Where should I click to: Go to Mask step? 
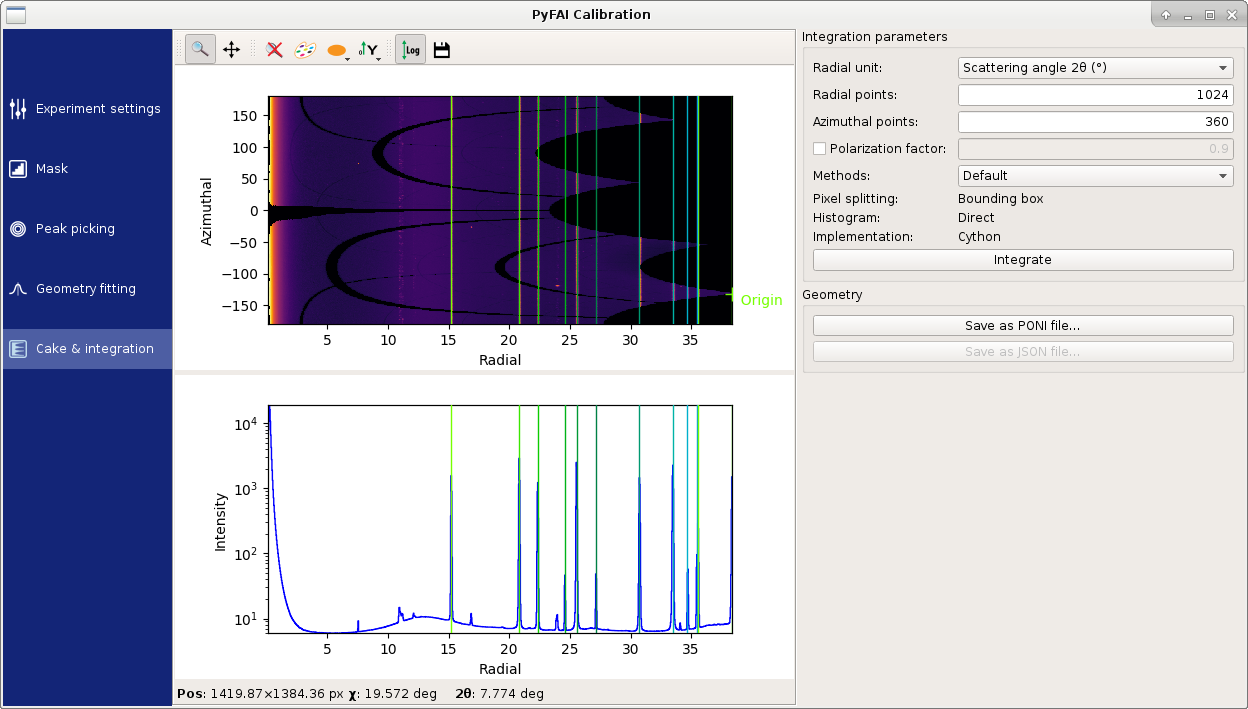(x=87, y=169)
